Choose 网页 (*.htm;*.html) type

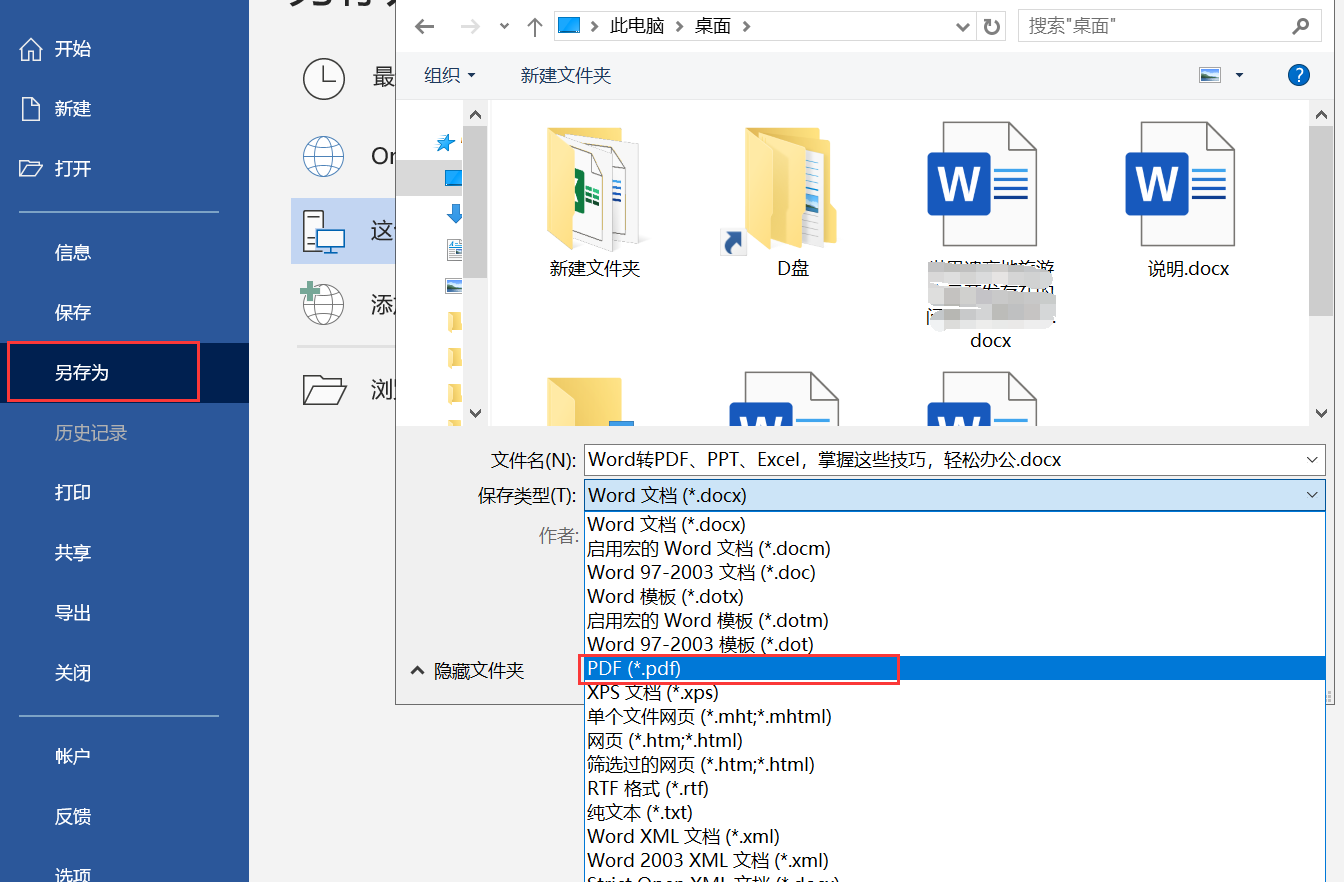[x=954, y=740]
